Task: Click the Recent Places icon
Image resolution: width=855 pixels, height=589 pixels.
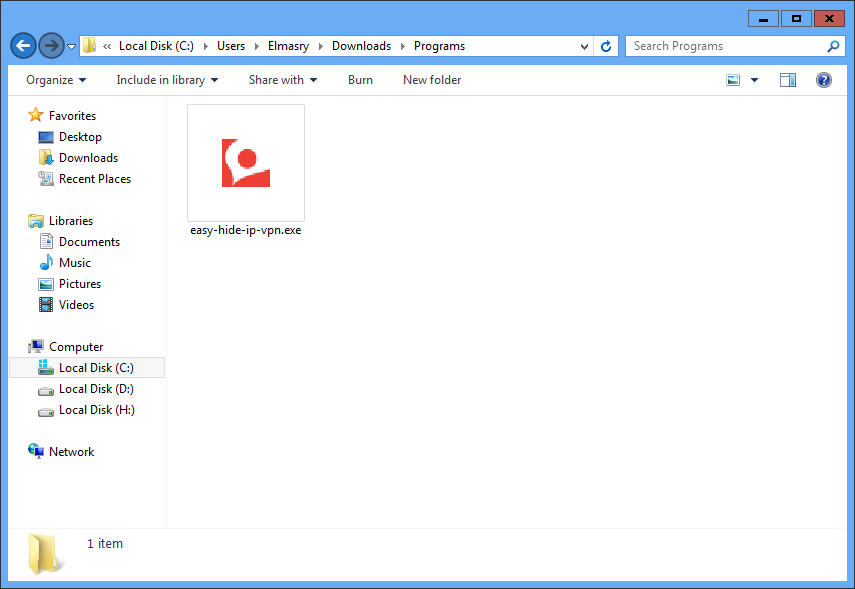Action: pyautogui.click(x=46, y=178)
